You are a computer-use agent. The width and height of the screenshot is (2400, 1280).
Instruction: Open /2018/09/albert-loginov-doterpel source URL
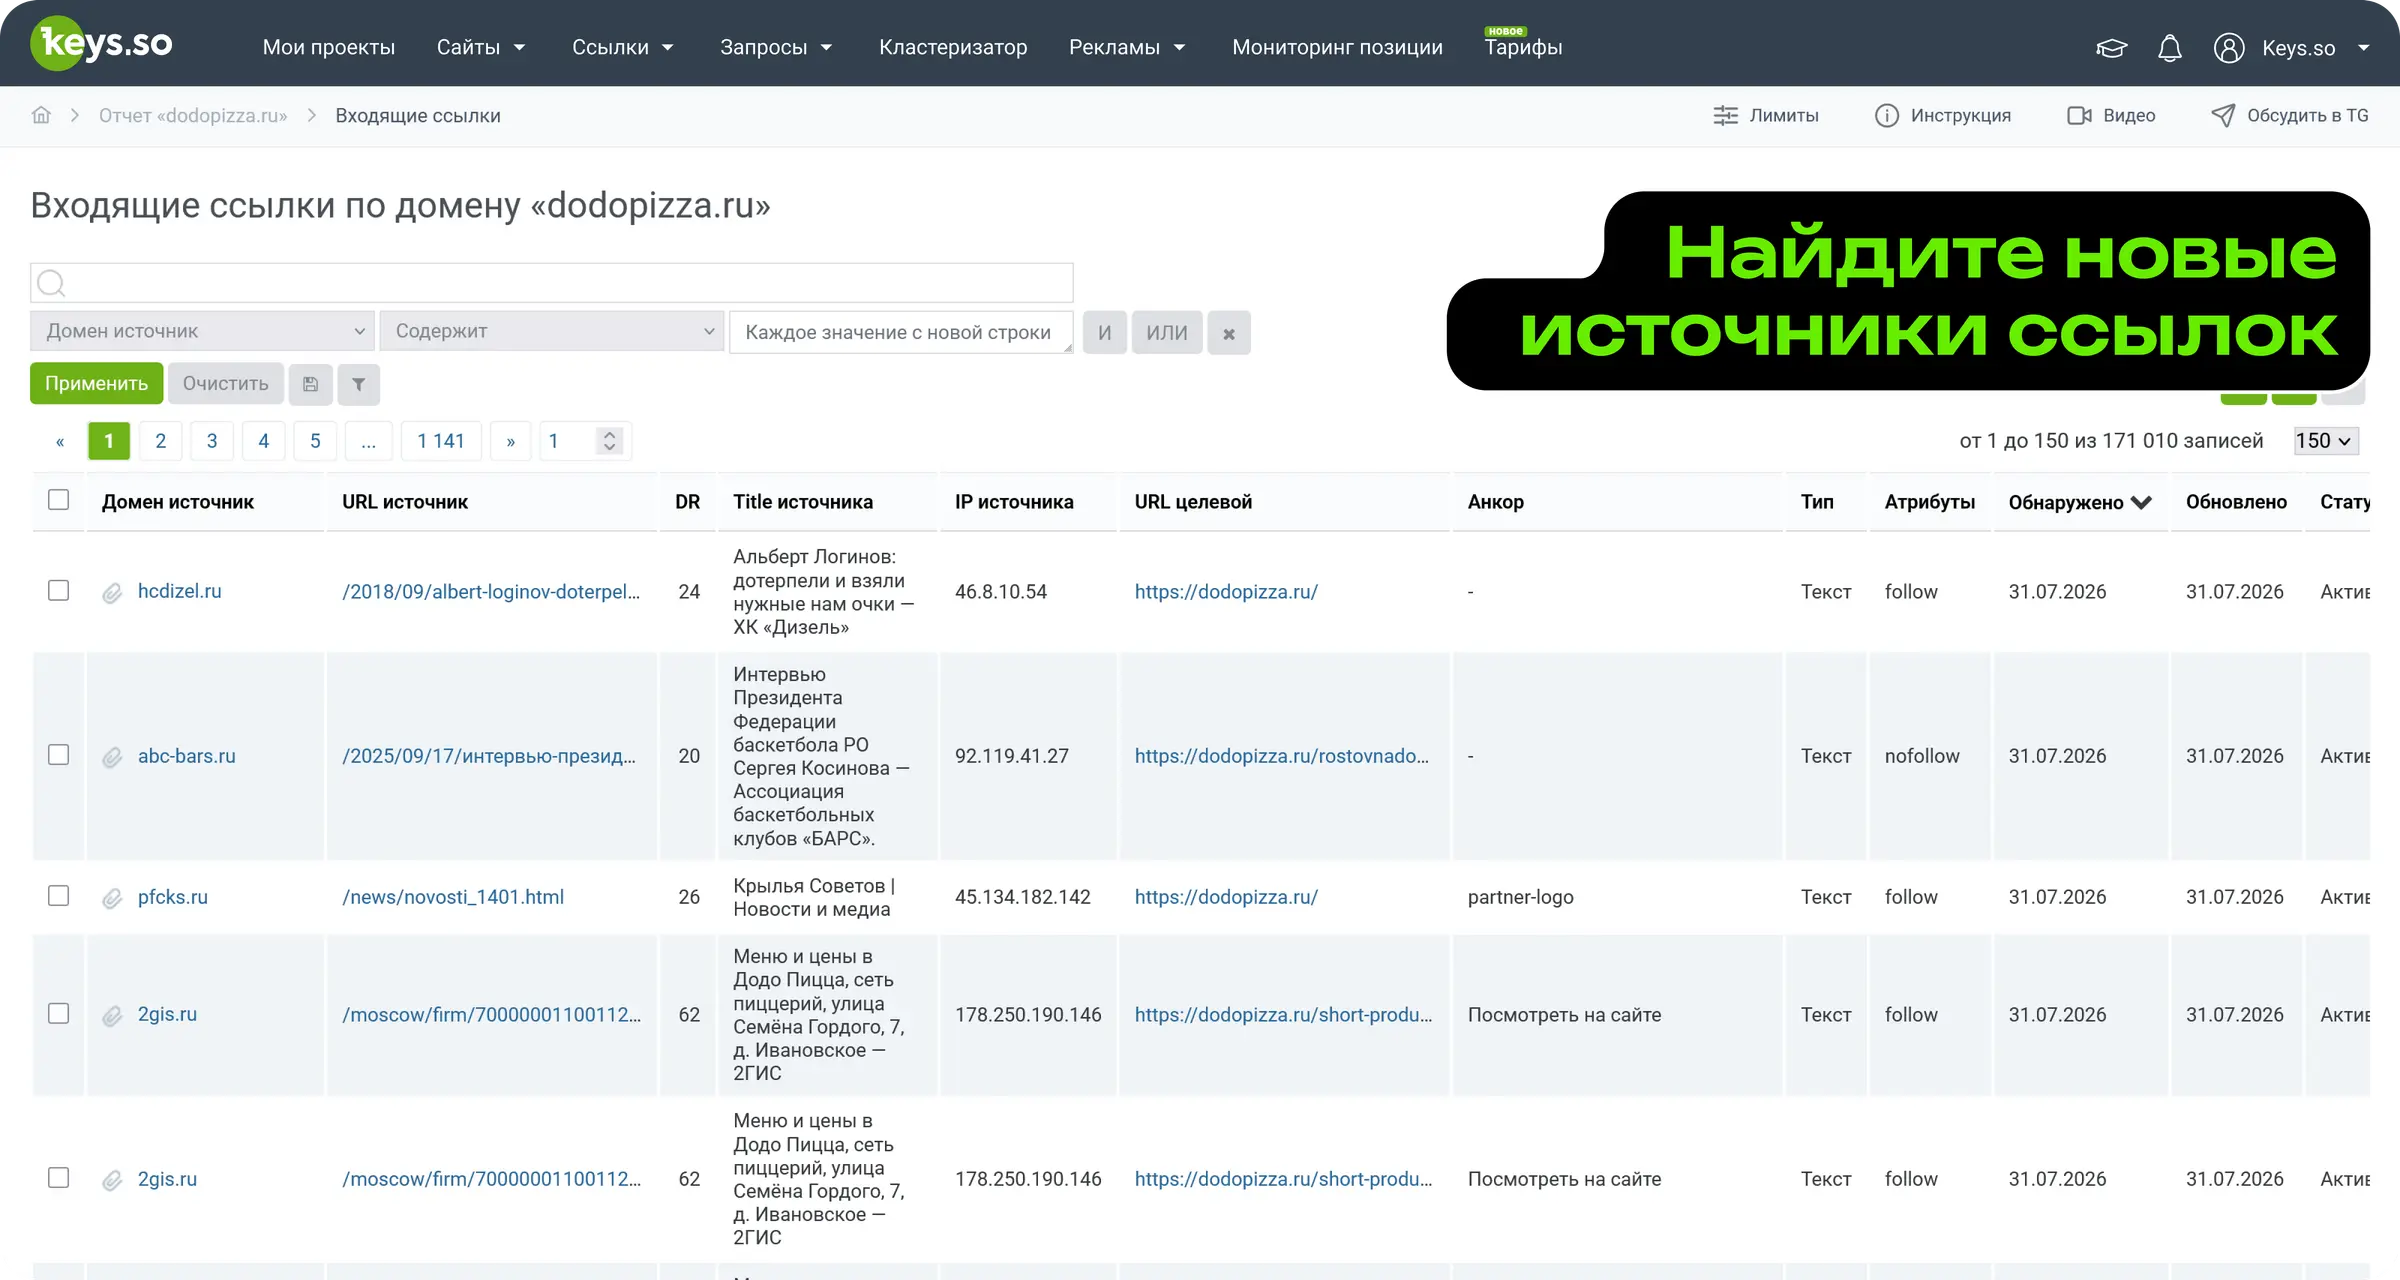491,592
